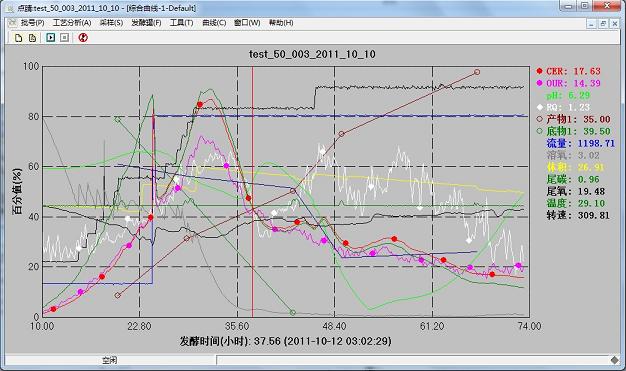Click the new blank document toolbar icon
Screen dimensions: 626x371
click(18, 38)
